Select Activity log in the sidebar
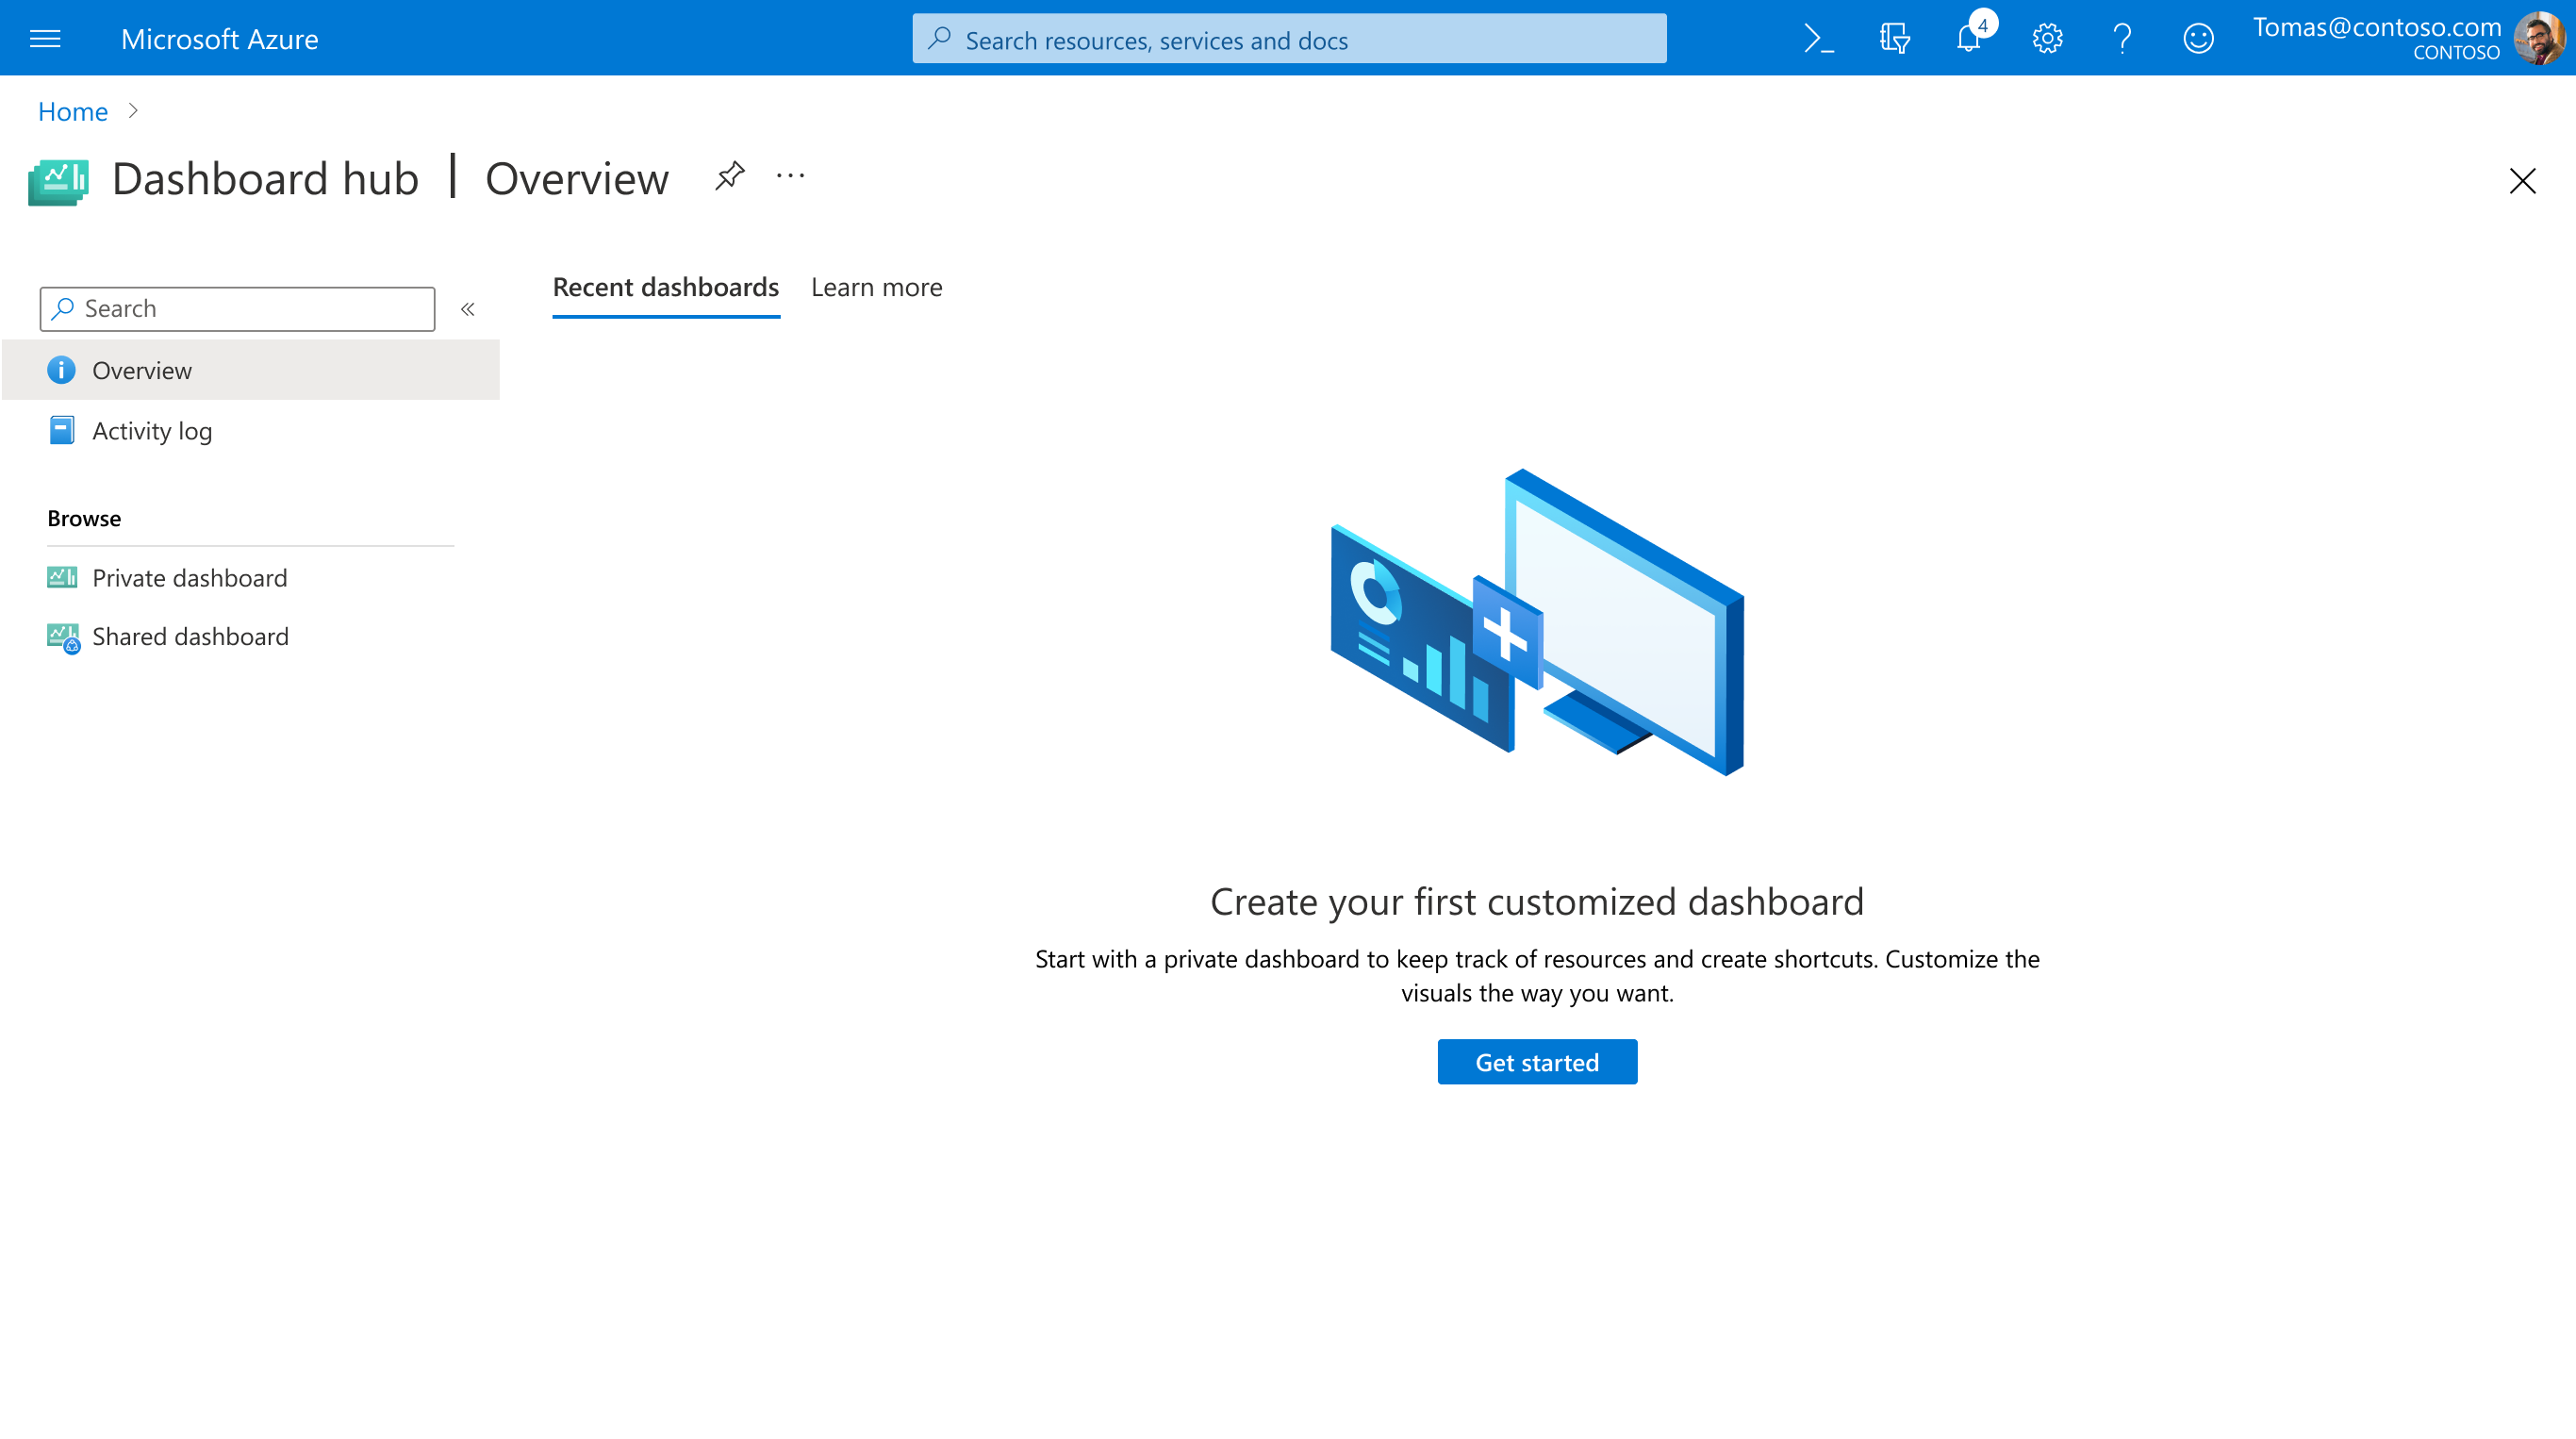 pyautogui.click(x=151, y=430)
